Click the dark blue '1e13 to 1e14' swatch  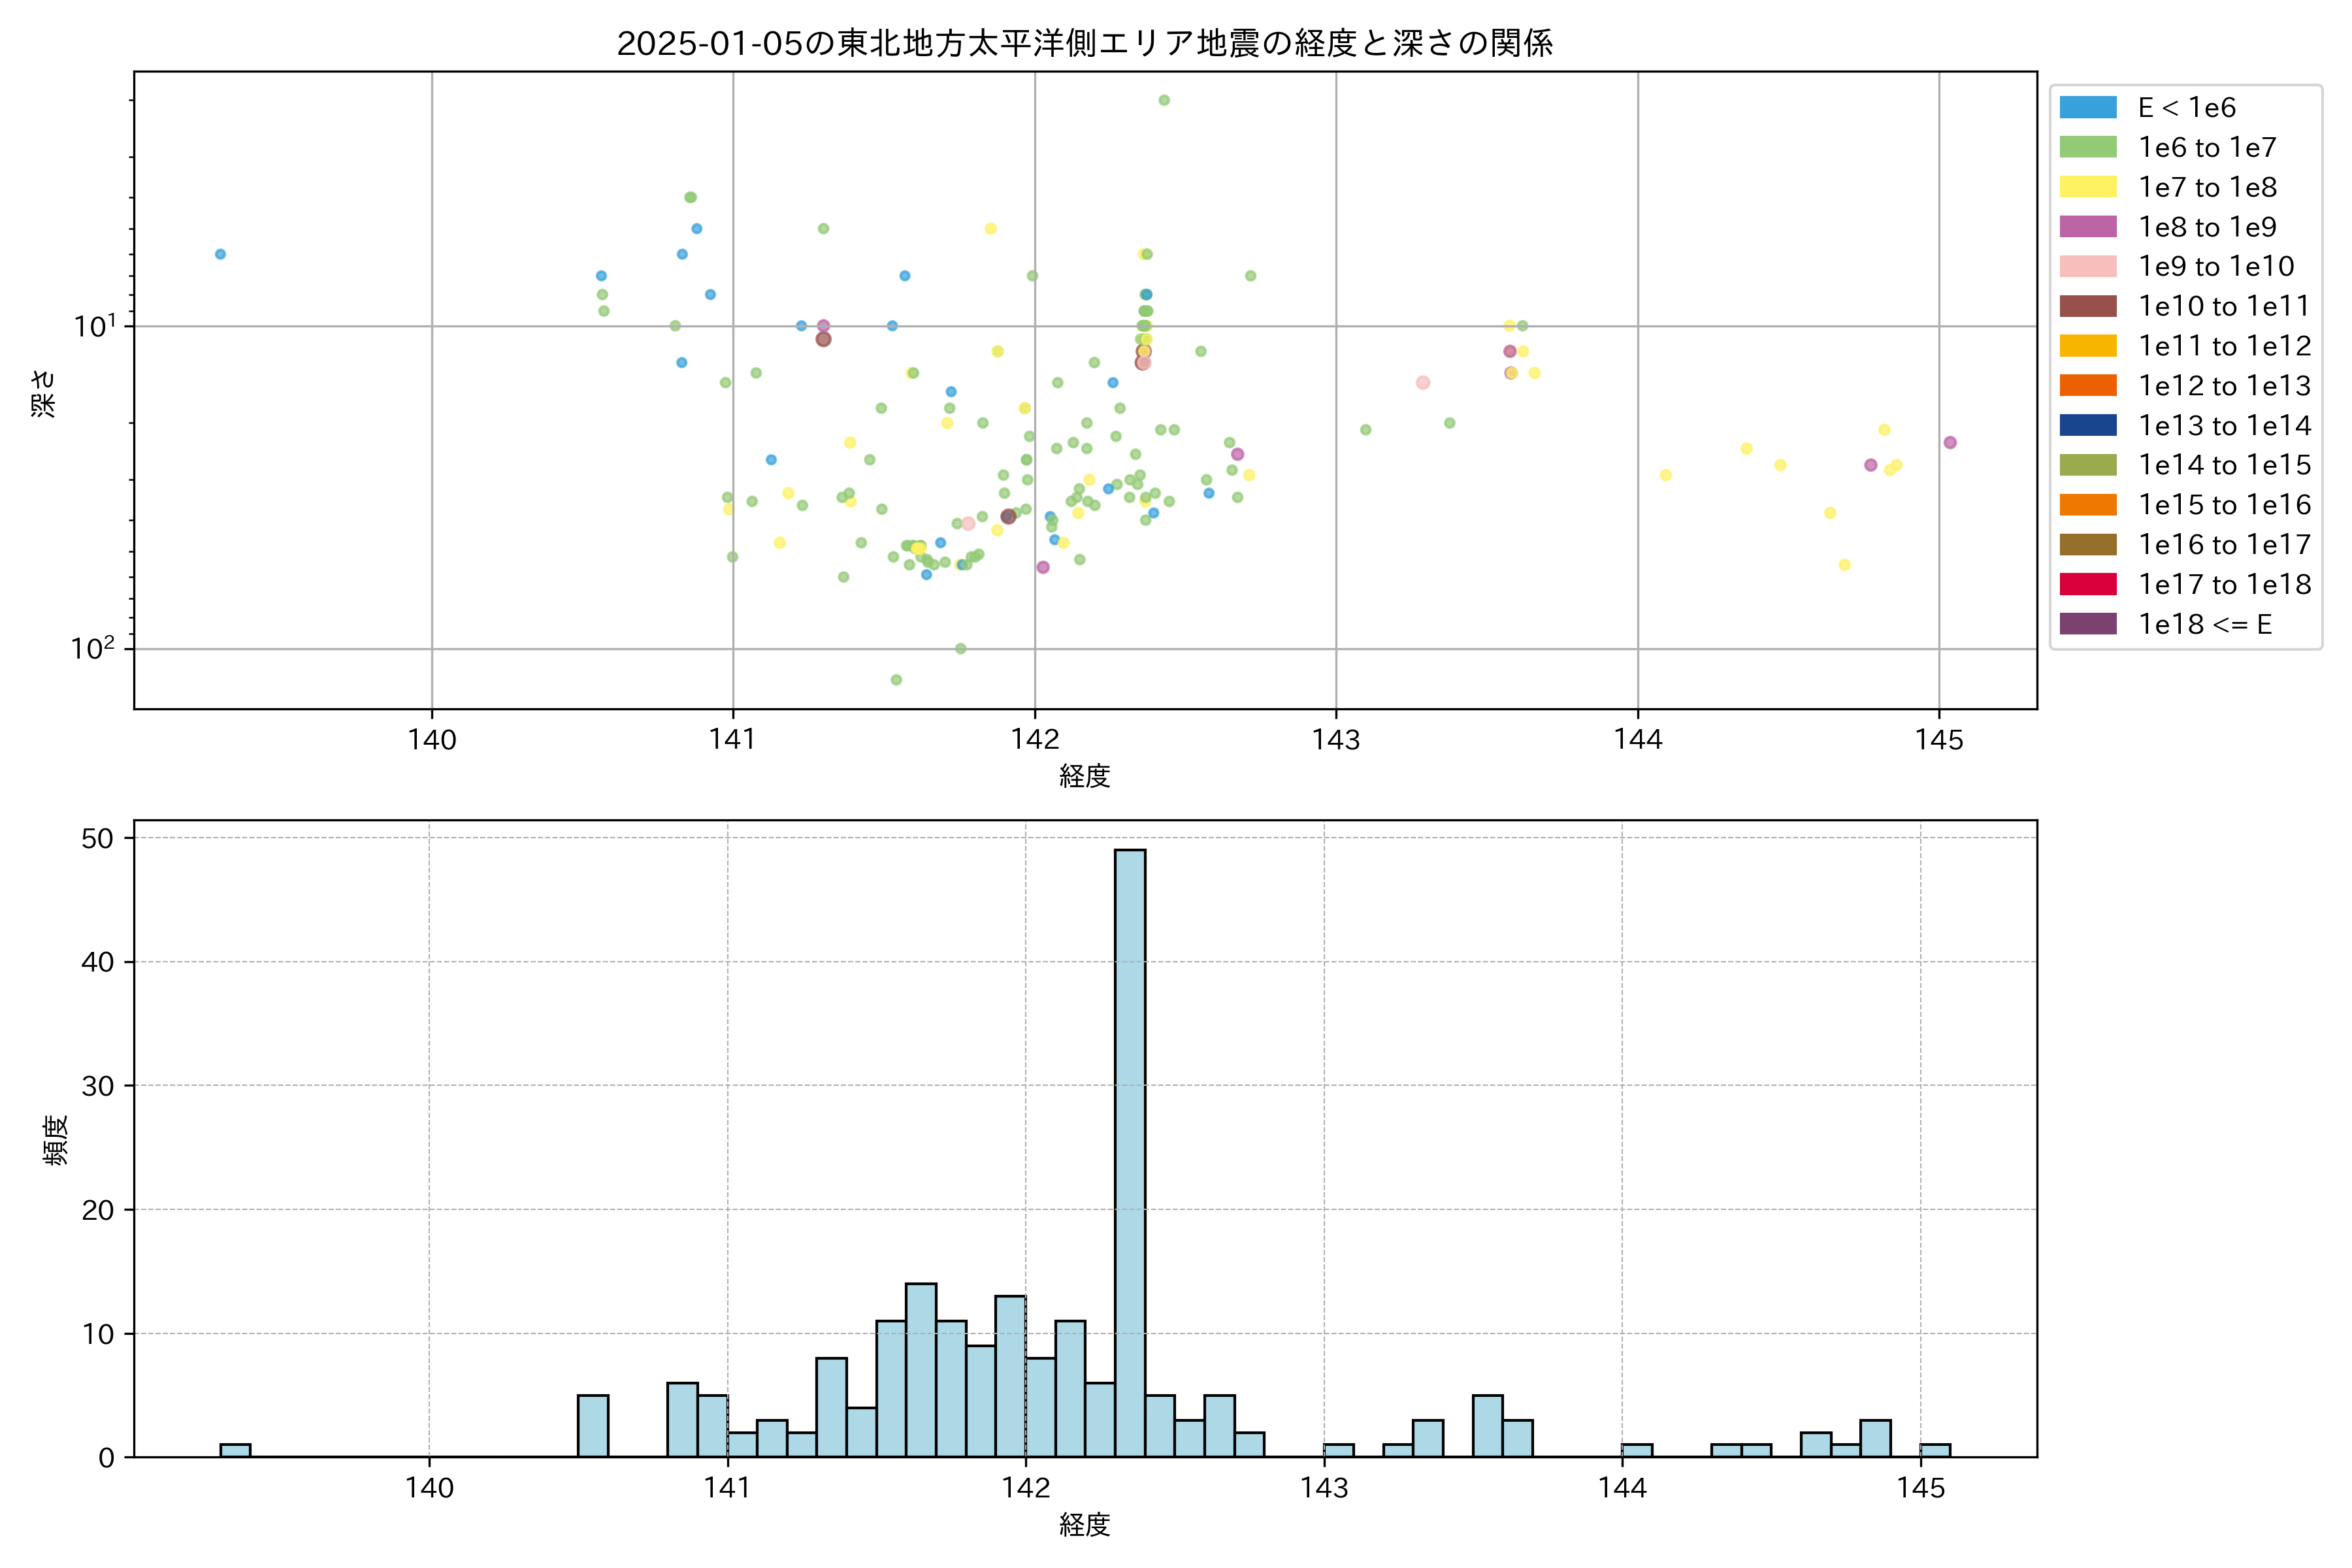pos(2087,425)
